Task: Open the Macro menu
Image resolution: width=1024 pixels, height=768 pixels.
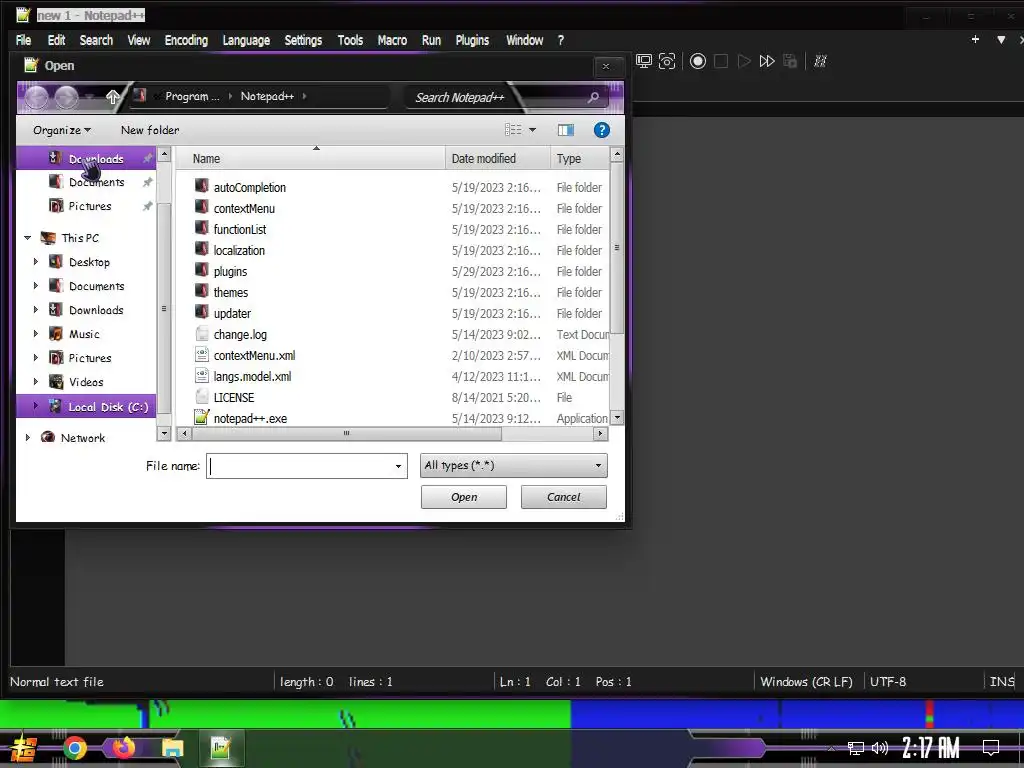Action: tap(392, 40)
